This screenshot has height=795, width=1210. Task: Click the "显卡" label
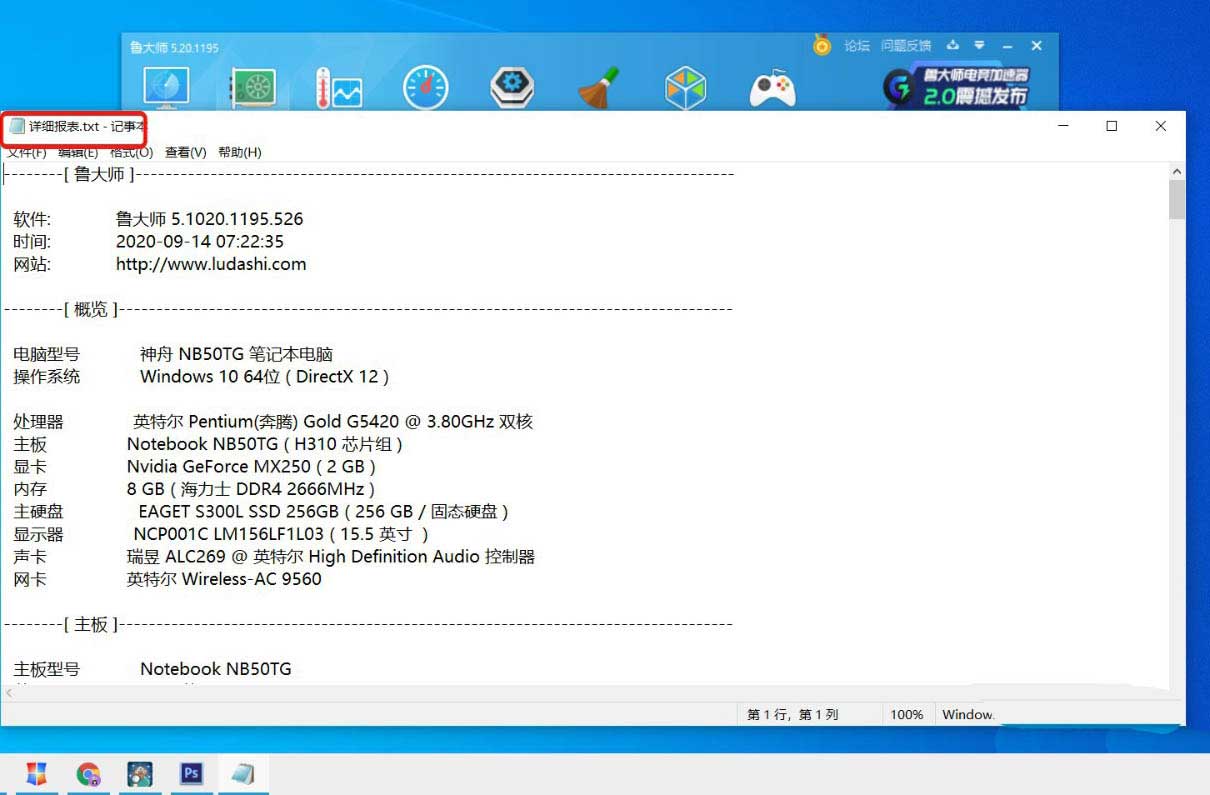(30, 466)
